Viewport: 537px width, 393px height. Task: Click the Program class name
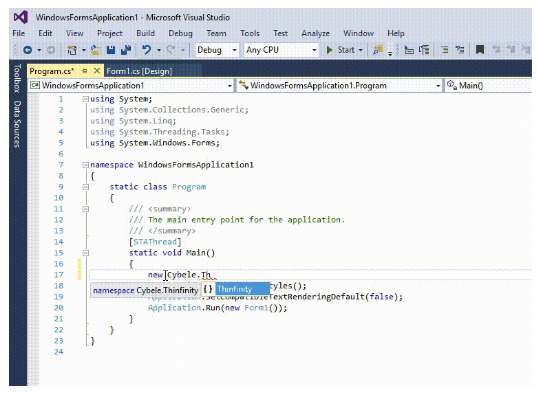point(189,187)
